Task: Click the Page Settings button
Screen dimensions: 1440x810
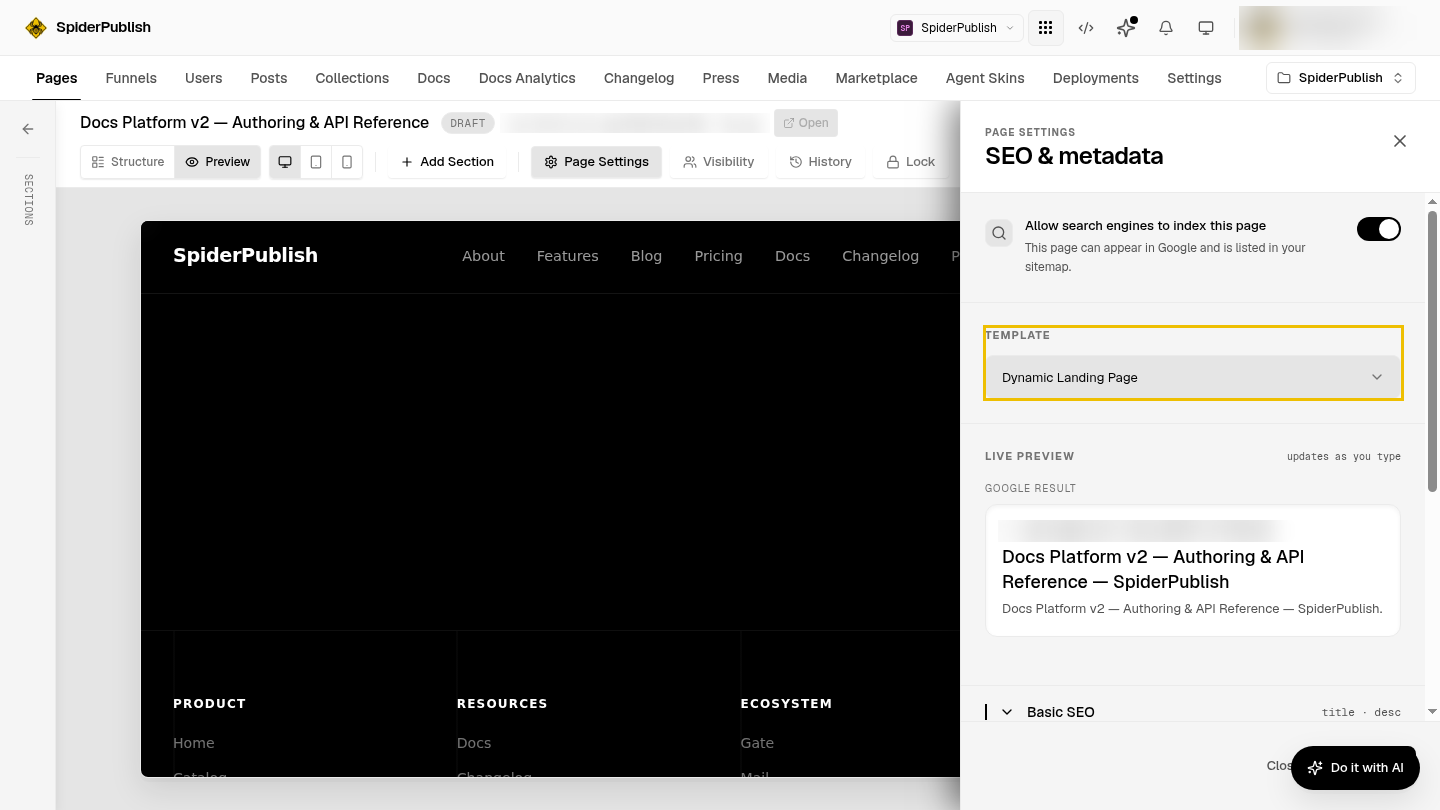Action: (597, 162)
